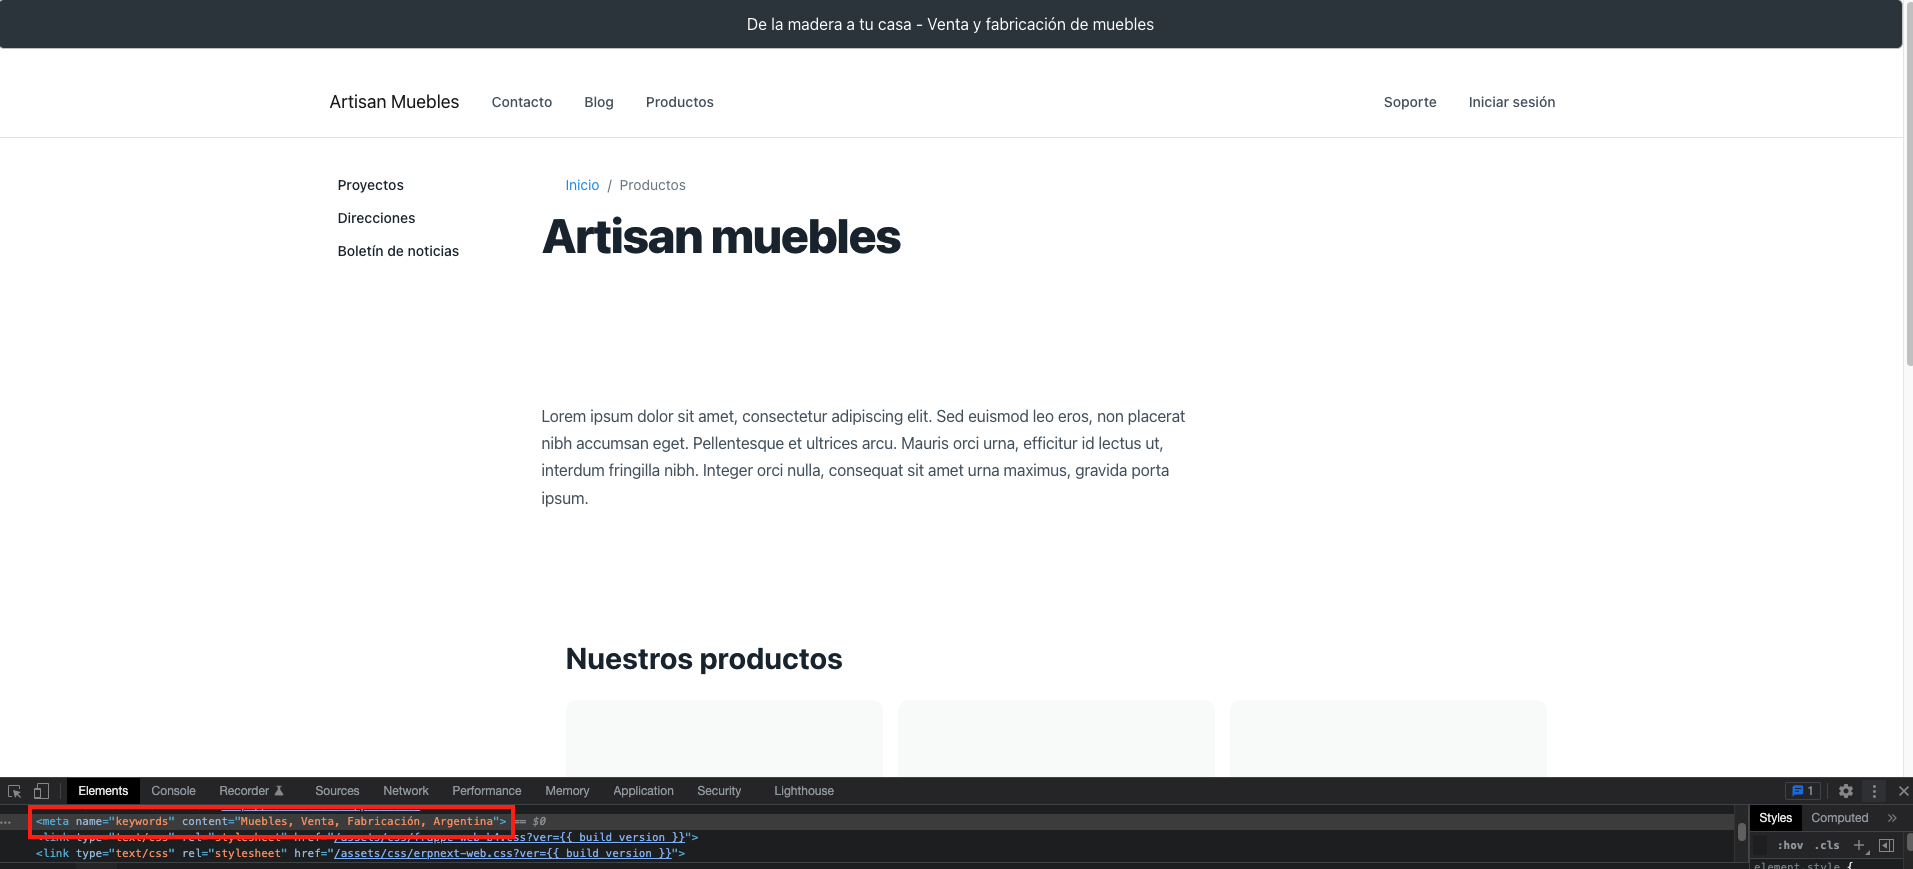This screenshot has width=1913, height=869.
Task: Click the second product card placeholder
Action: click(1056, 738)
